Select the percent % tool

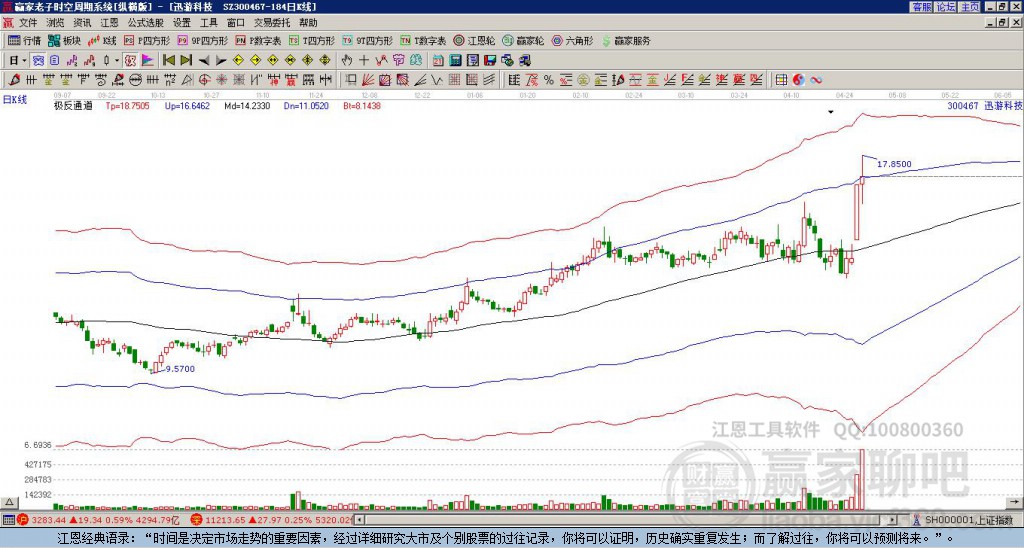549,80
